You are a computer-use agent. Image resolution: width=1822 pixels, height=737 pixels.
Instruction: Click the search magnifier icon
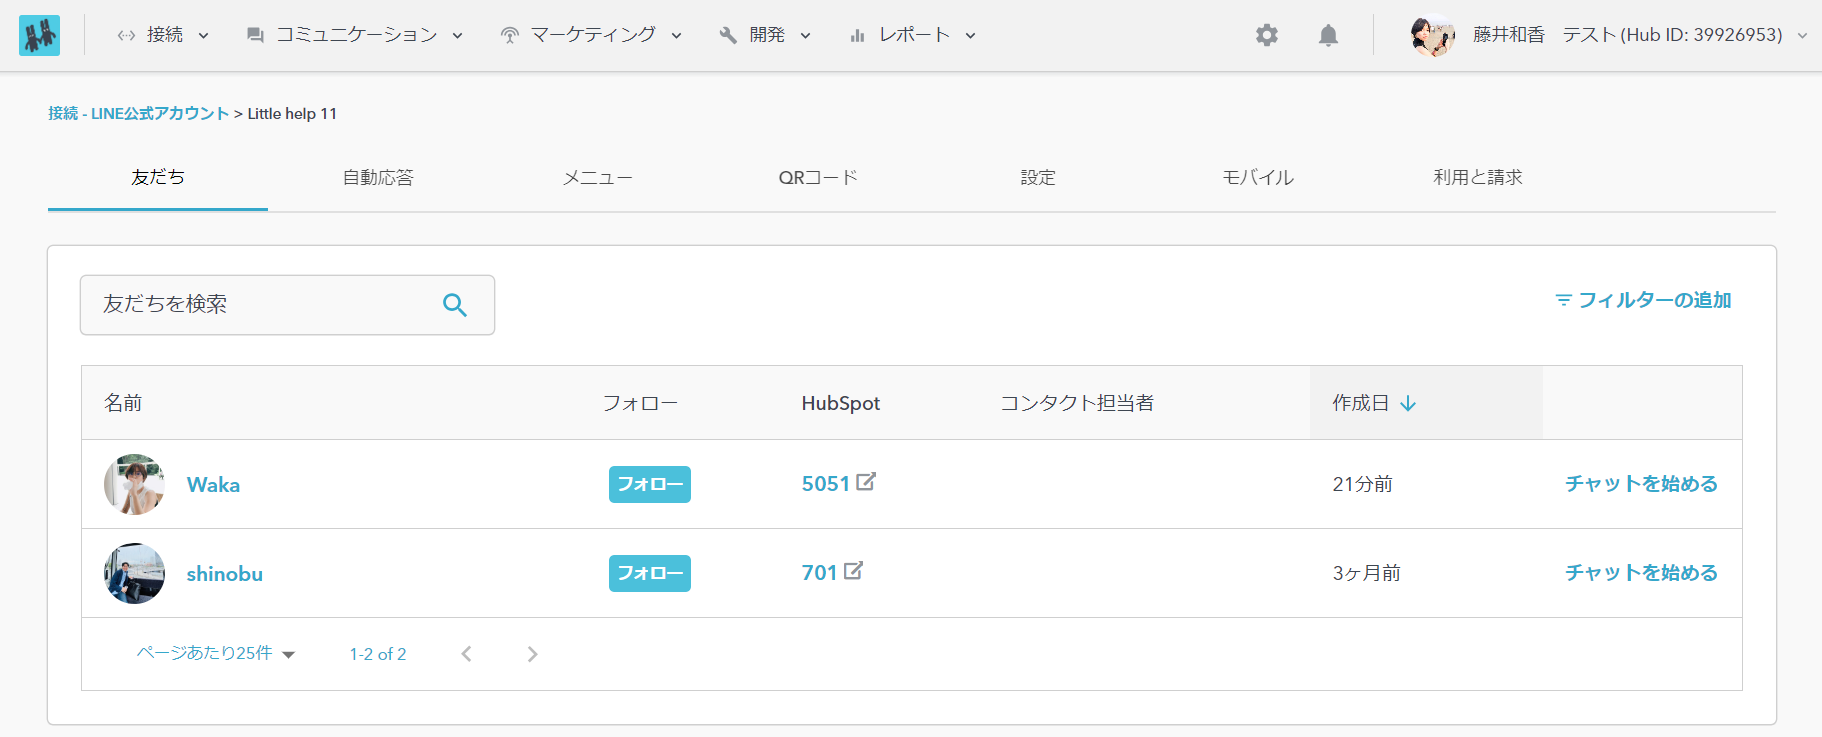point(455,305)
